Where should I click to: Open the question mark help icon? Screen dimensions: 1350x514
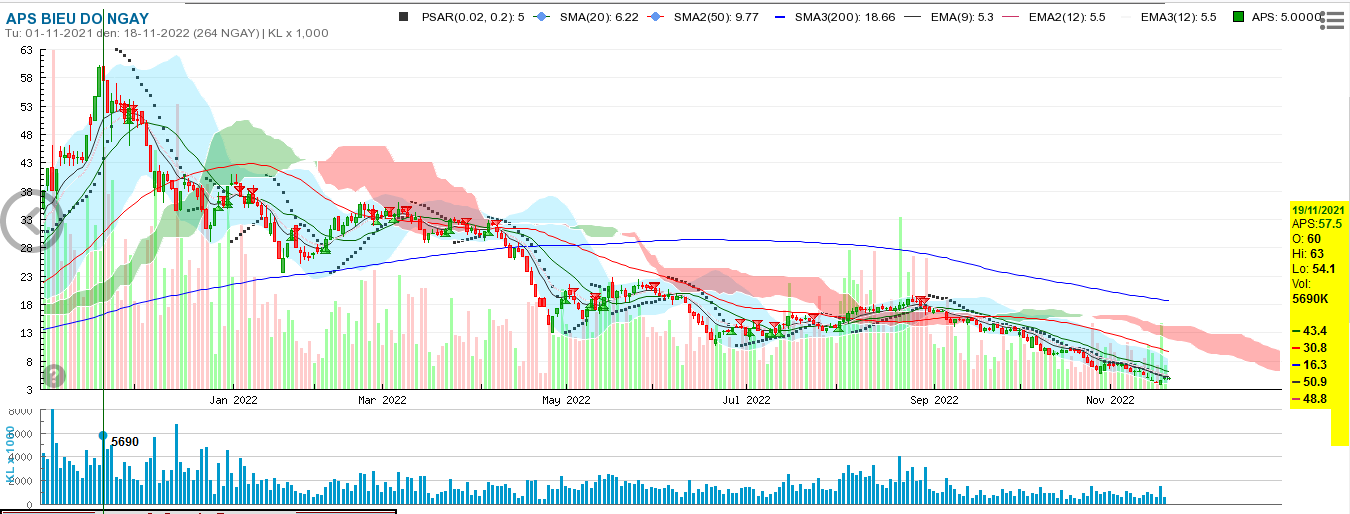(x=54, y=375)
